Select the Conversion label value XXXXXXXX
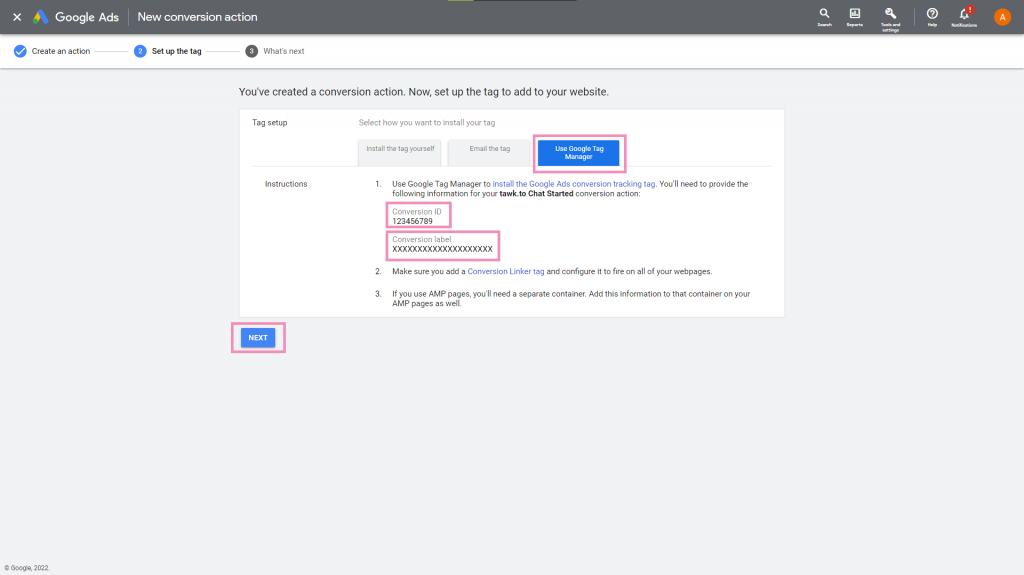The width and height of the screenshot is (1024, 575). (442, 249)
